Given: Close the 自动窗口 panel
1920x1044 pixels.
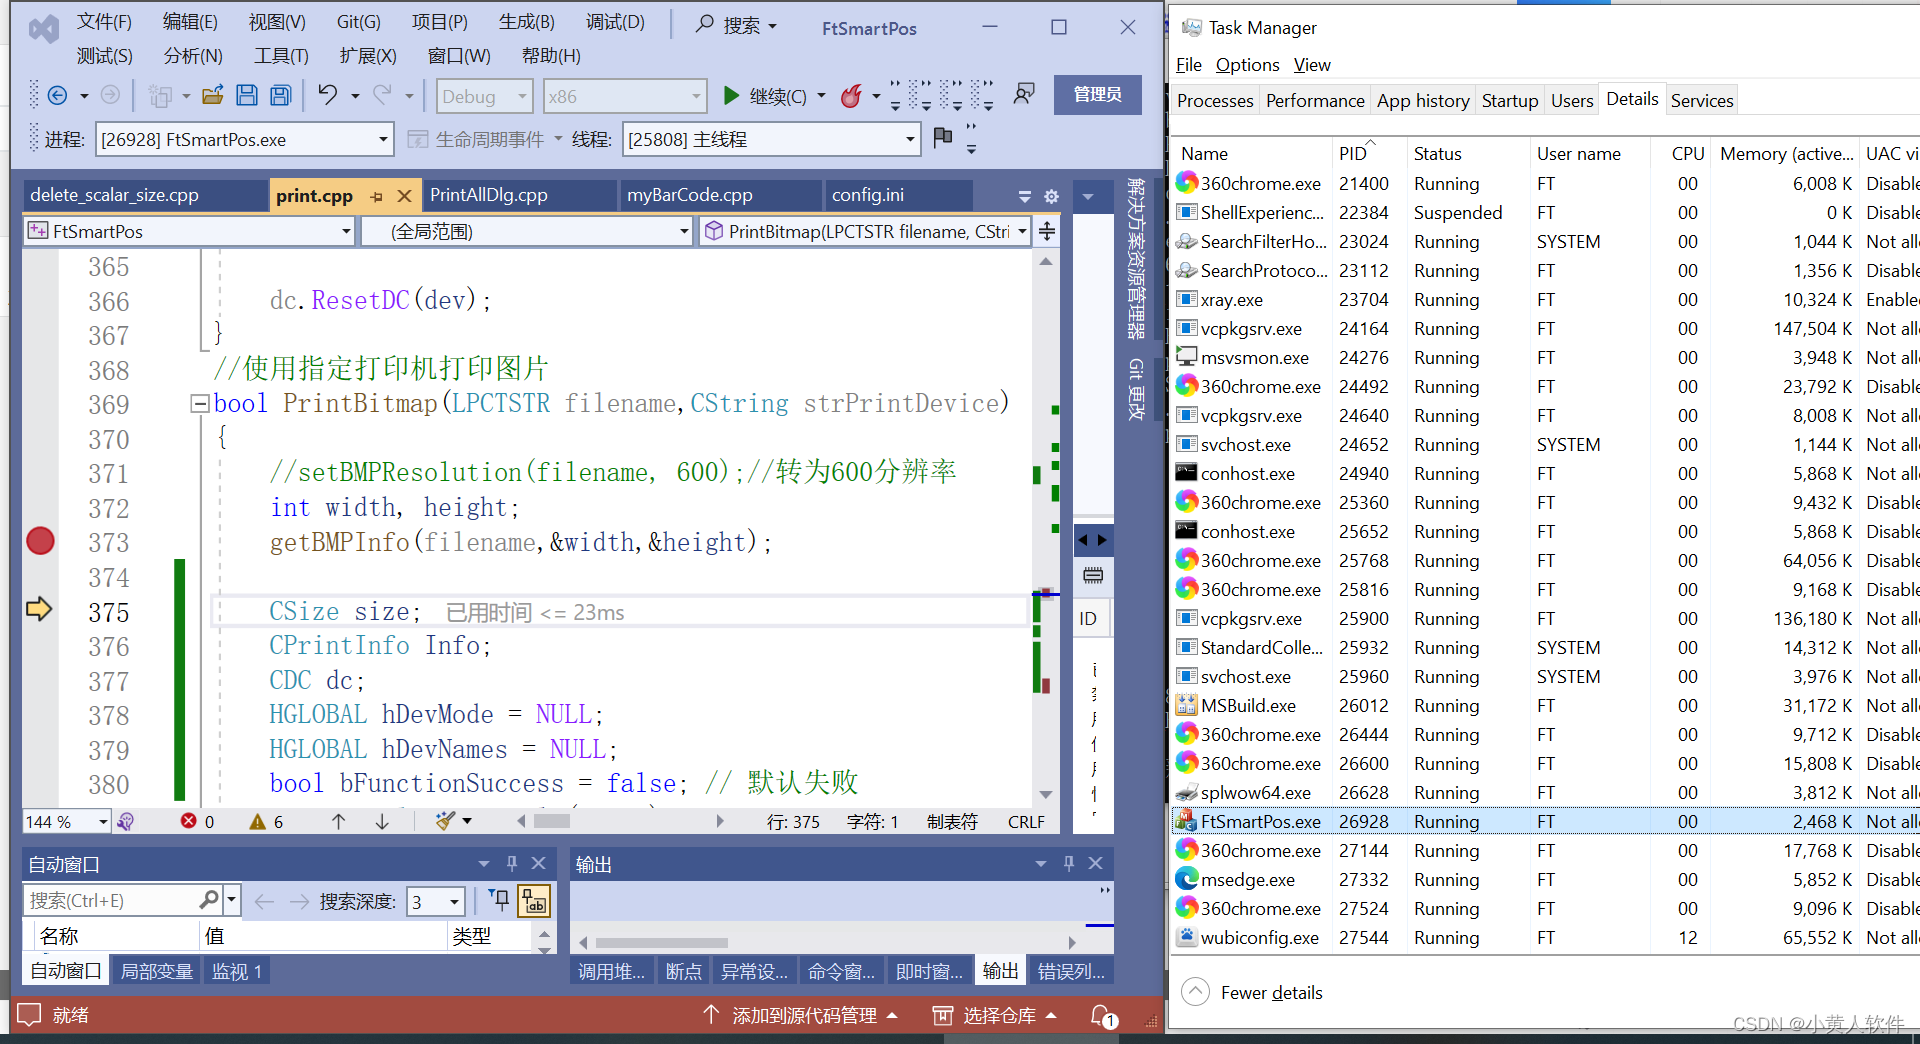Looking at the screenshot, I should pos(538,863).
